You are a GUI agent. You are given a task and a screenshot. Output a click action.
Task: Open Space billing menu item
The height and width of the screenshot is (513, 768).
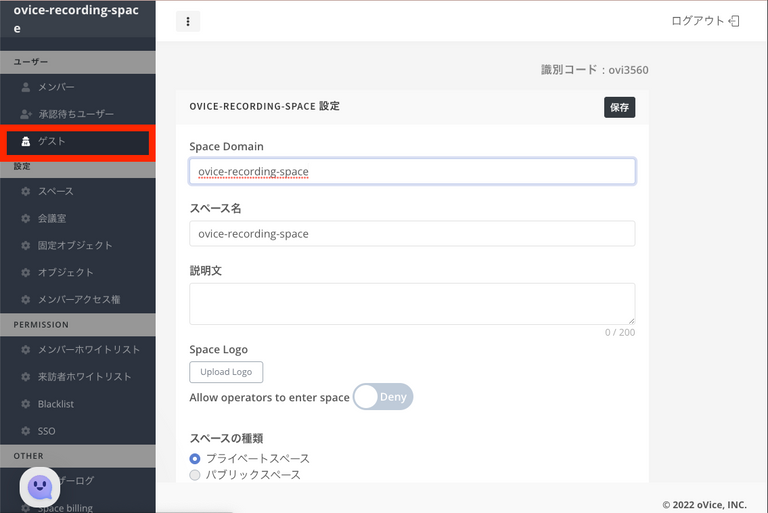click(78, 508)
